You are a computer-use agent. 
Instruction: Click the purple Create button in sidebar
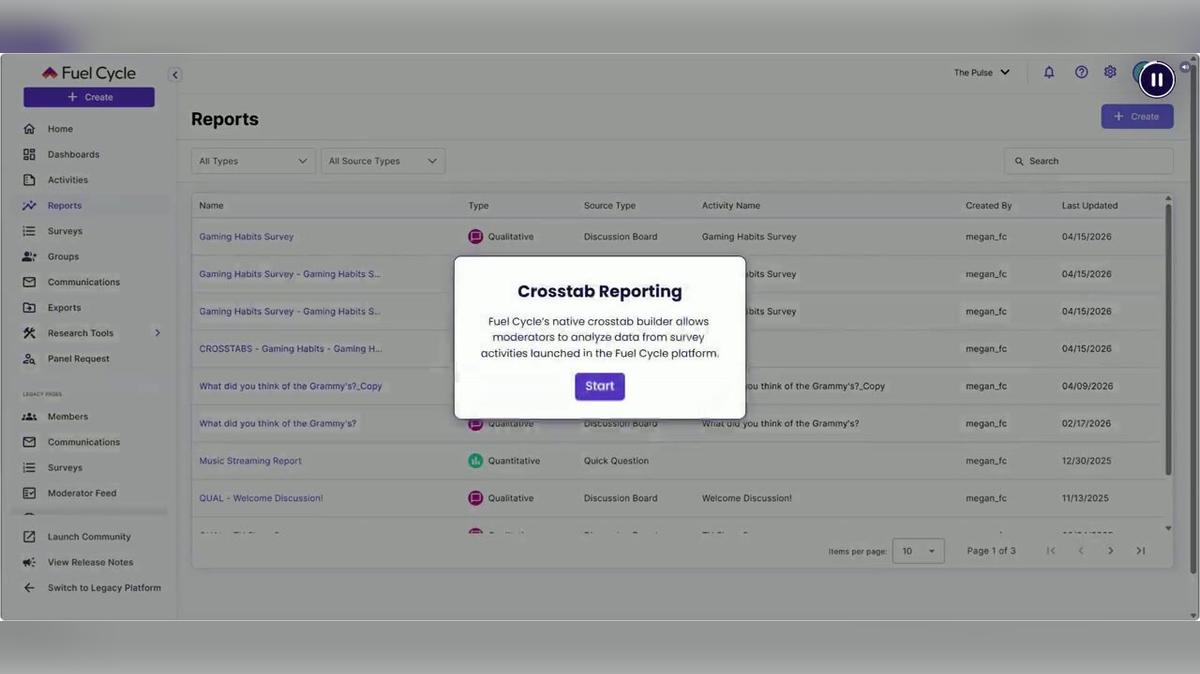click(89, 97)
